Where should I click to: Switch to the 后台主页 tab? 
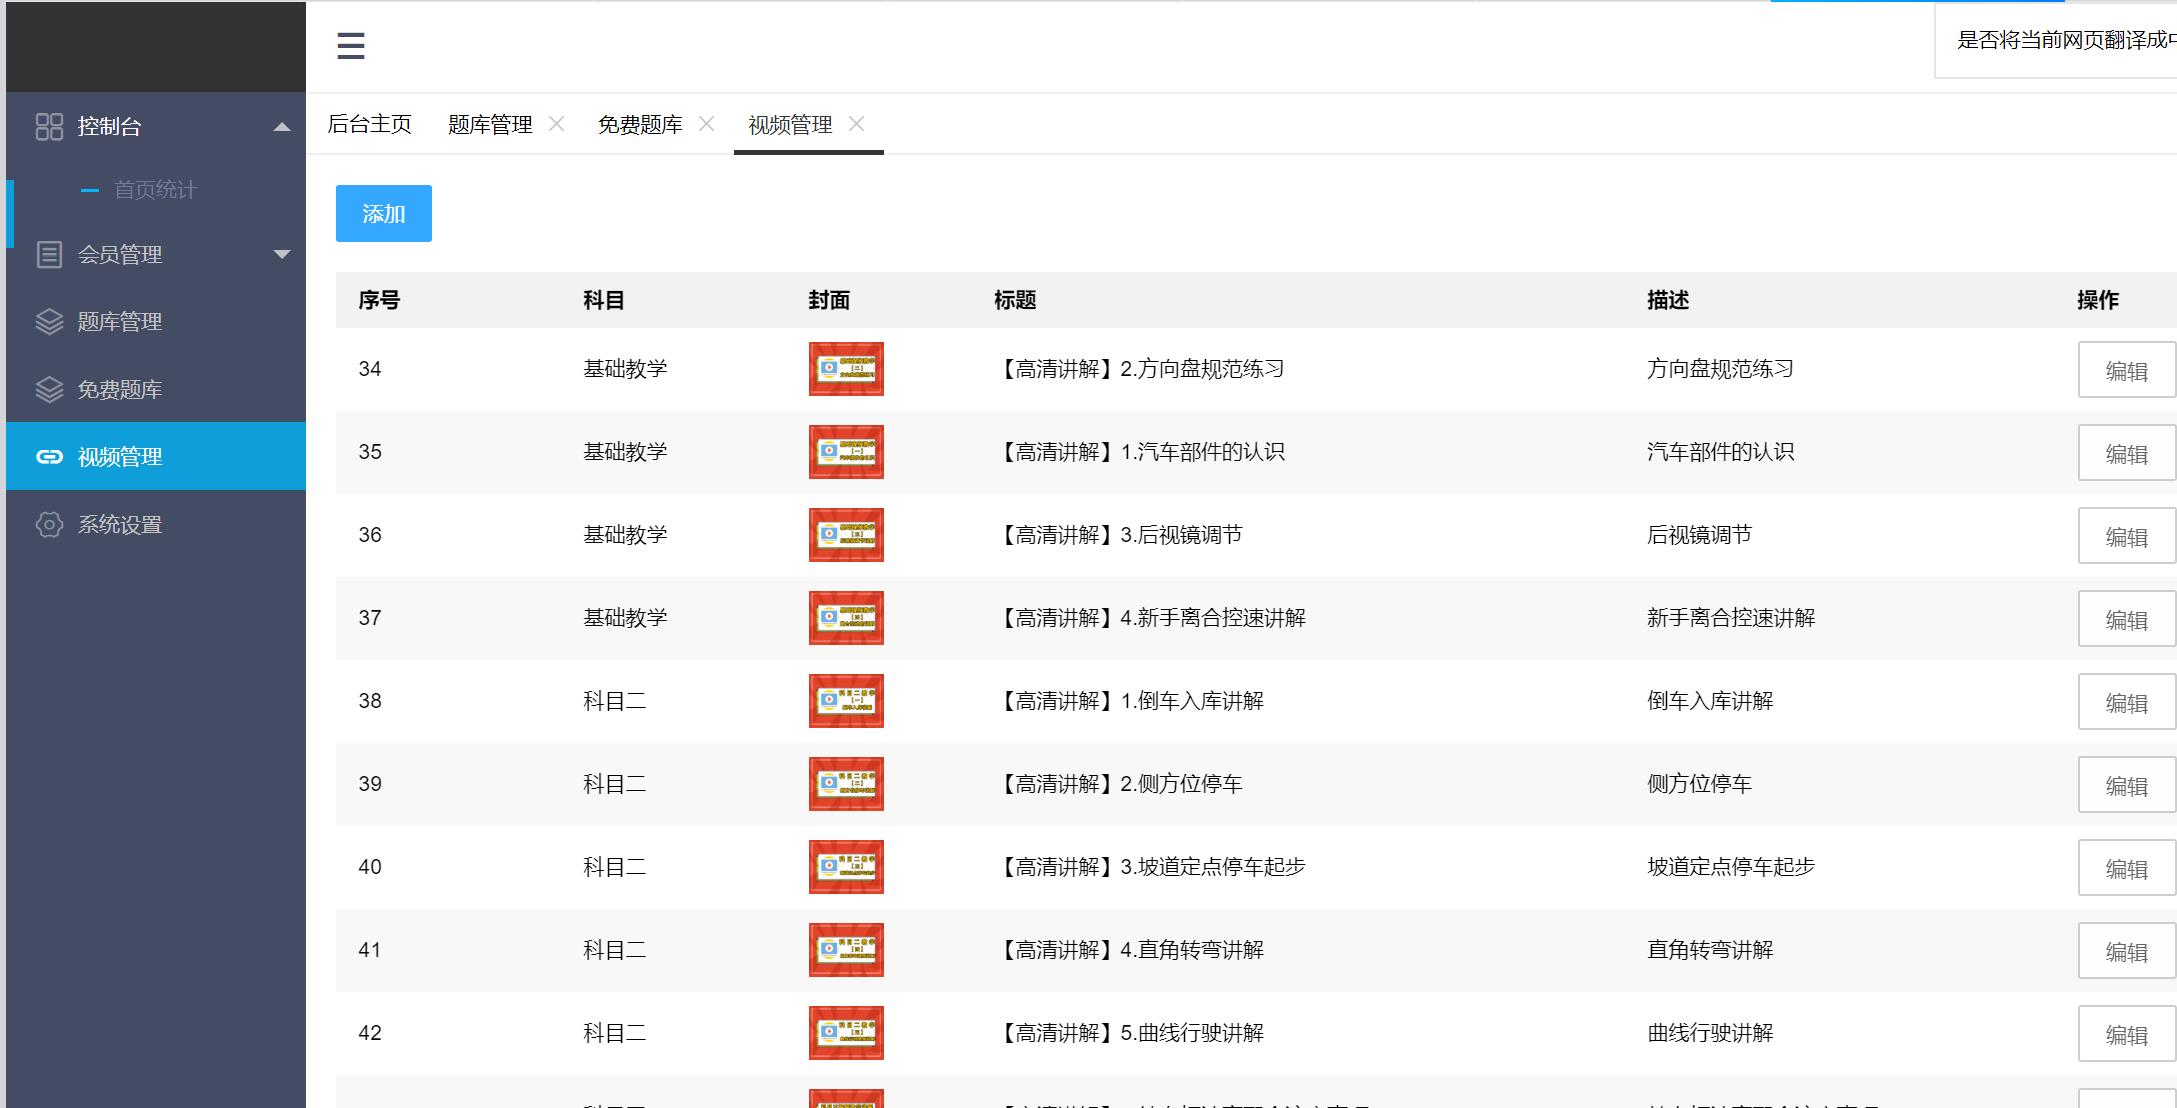[370, 124]
